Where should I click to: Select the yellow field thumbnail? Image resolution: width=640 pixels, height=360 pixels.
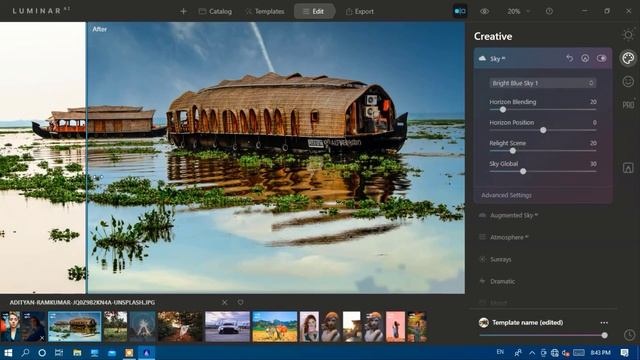(275, 327)
